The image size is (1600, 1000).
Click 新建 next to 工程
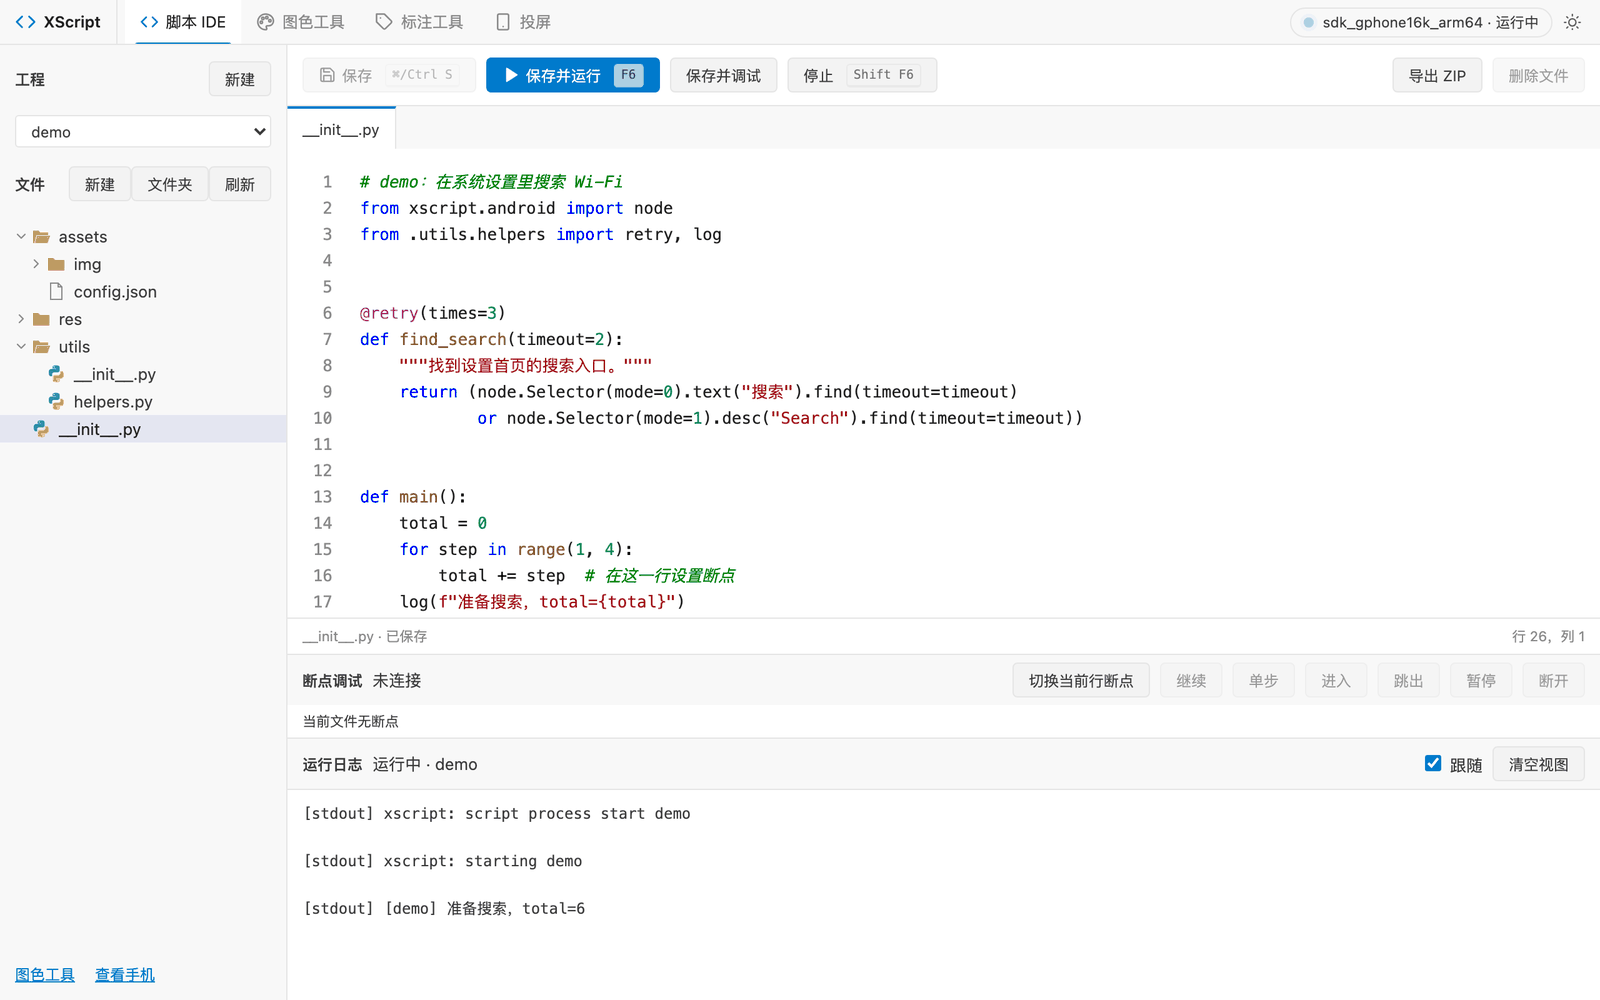tap(240, 79)
